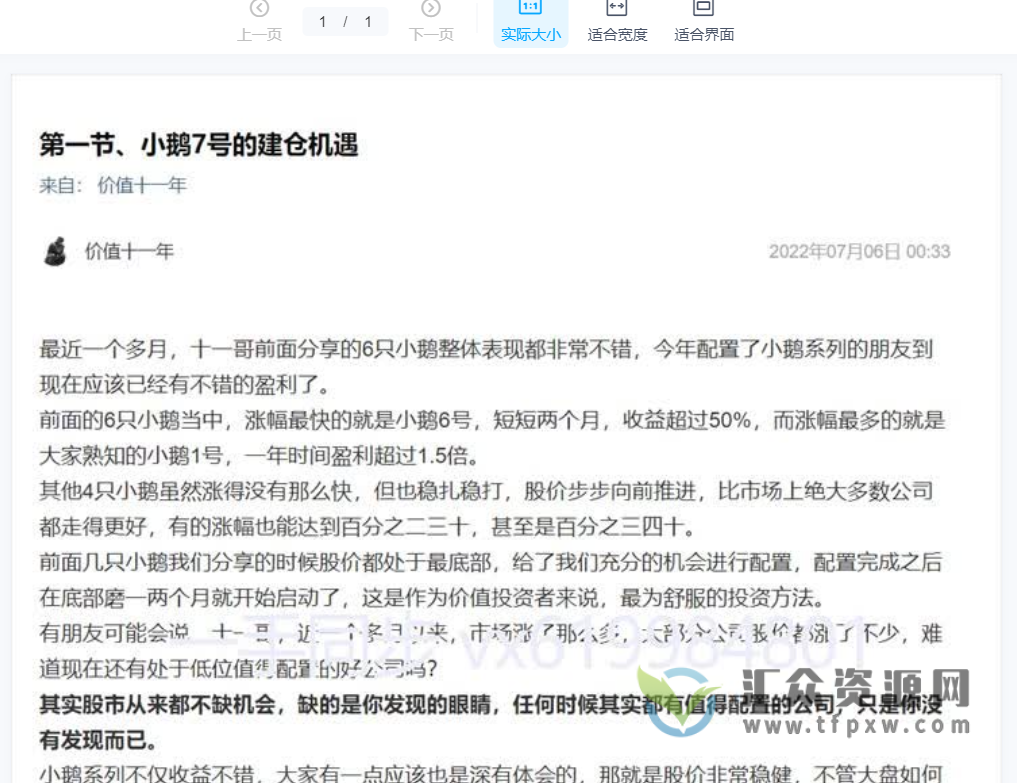Click the previous page arrow icon
The height and width of the screenshot is (783, 1017).
point(259,9)
